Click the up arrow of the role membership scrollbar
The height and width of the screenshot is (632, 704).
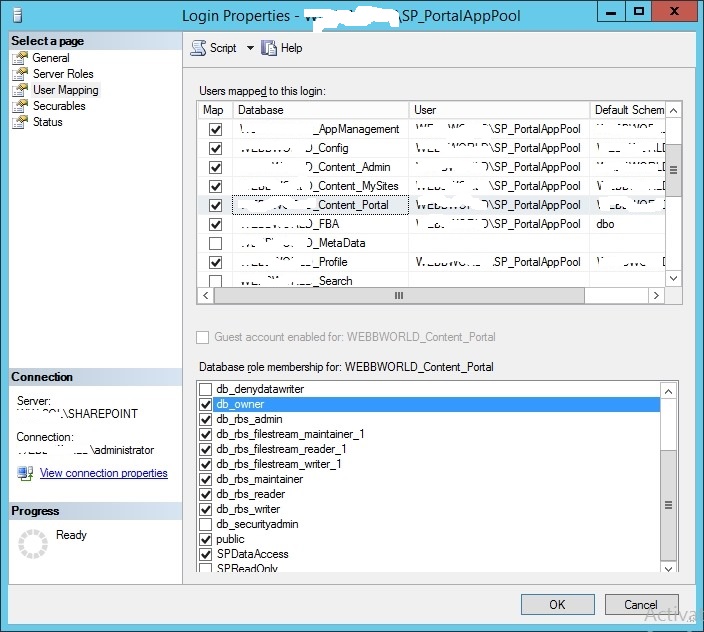(x=669, y=391)
